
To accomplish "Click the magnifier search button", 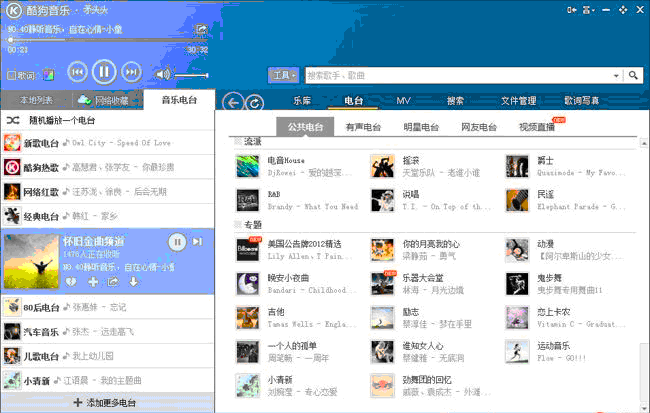I will tap(633, 75).
